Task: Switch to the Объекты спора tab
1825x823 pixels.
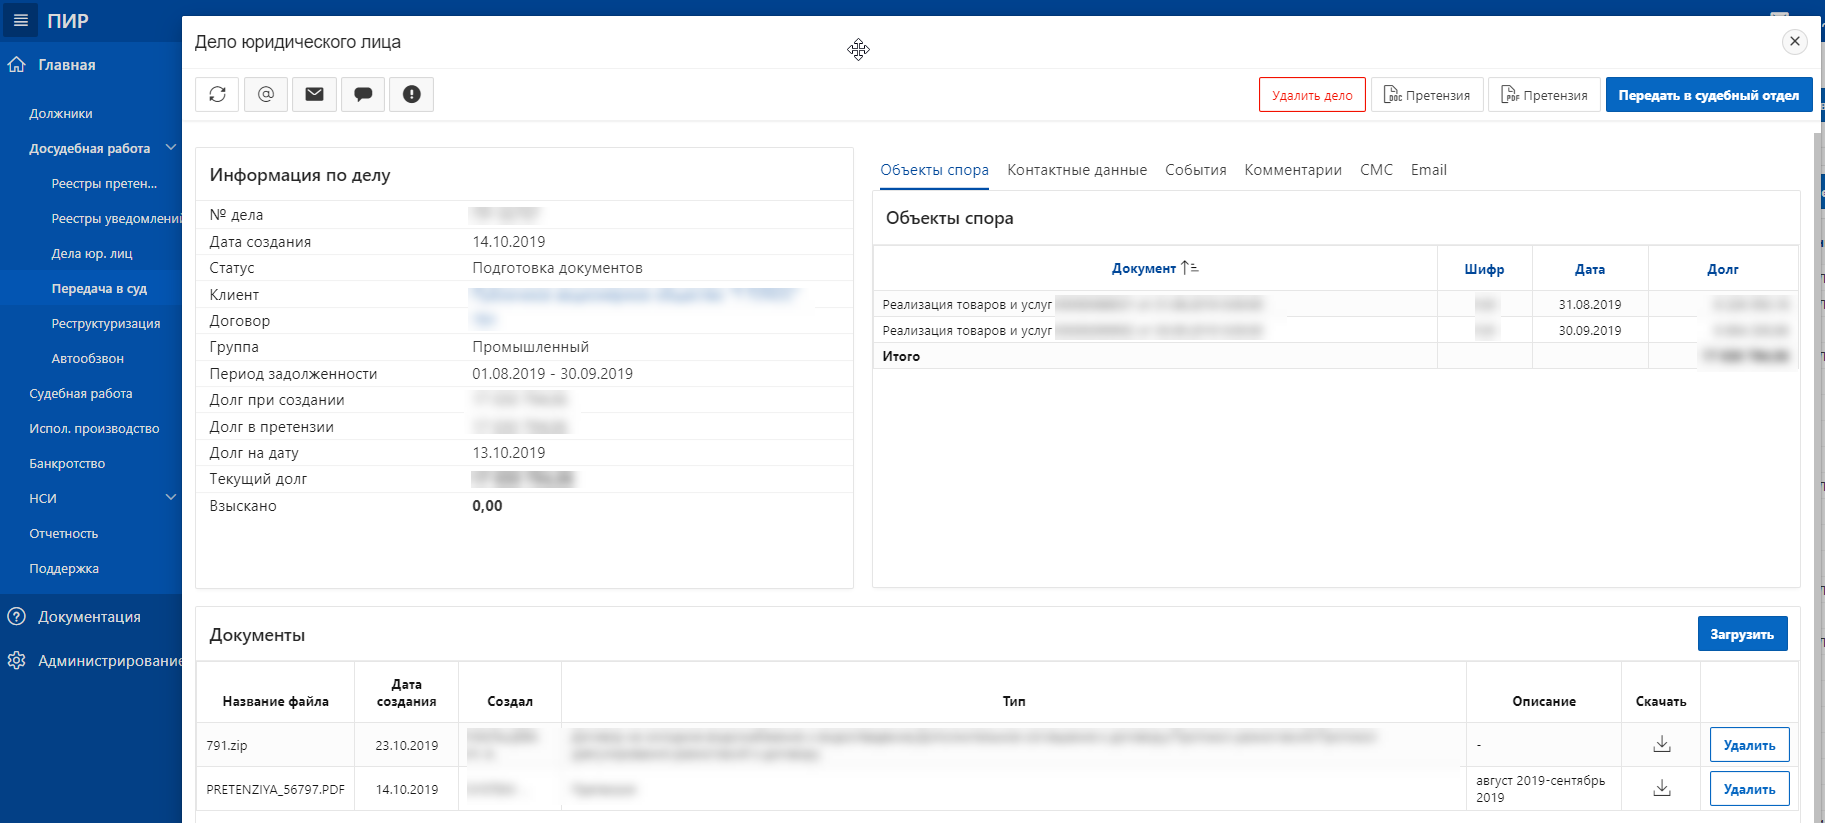Action: click(934, 170)
